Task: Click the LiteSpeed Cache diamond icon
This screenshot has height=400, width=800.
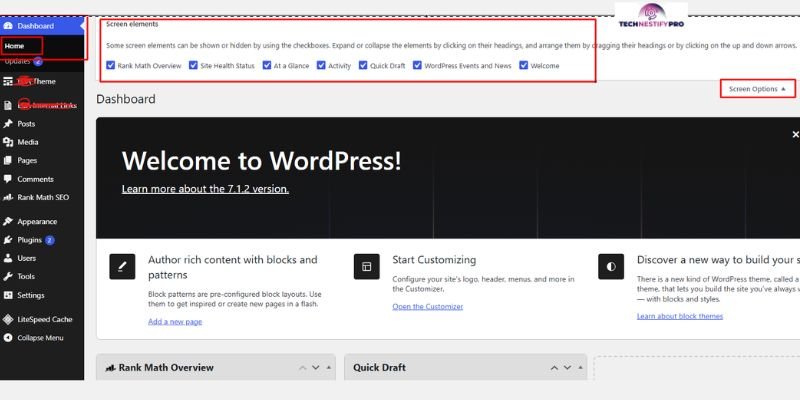Action: [x=8, y=319]
